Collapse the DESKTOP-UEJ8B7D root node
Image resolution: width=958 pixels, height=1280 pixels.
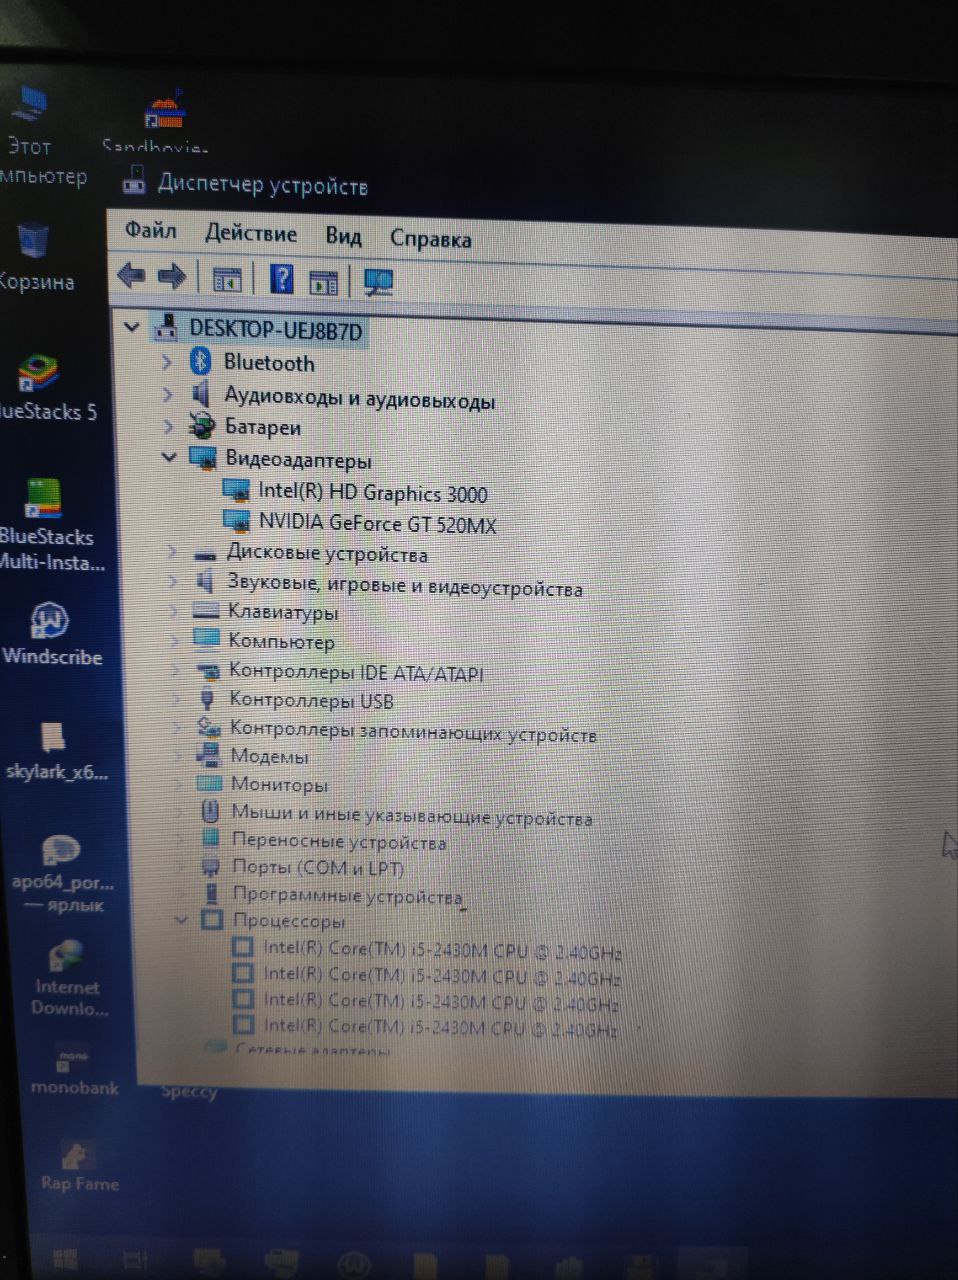click(131, 327)
